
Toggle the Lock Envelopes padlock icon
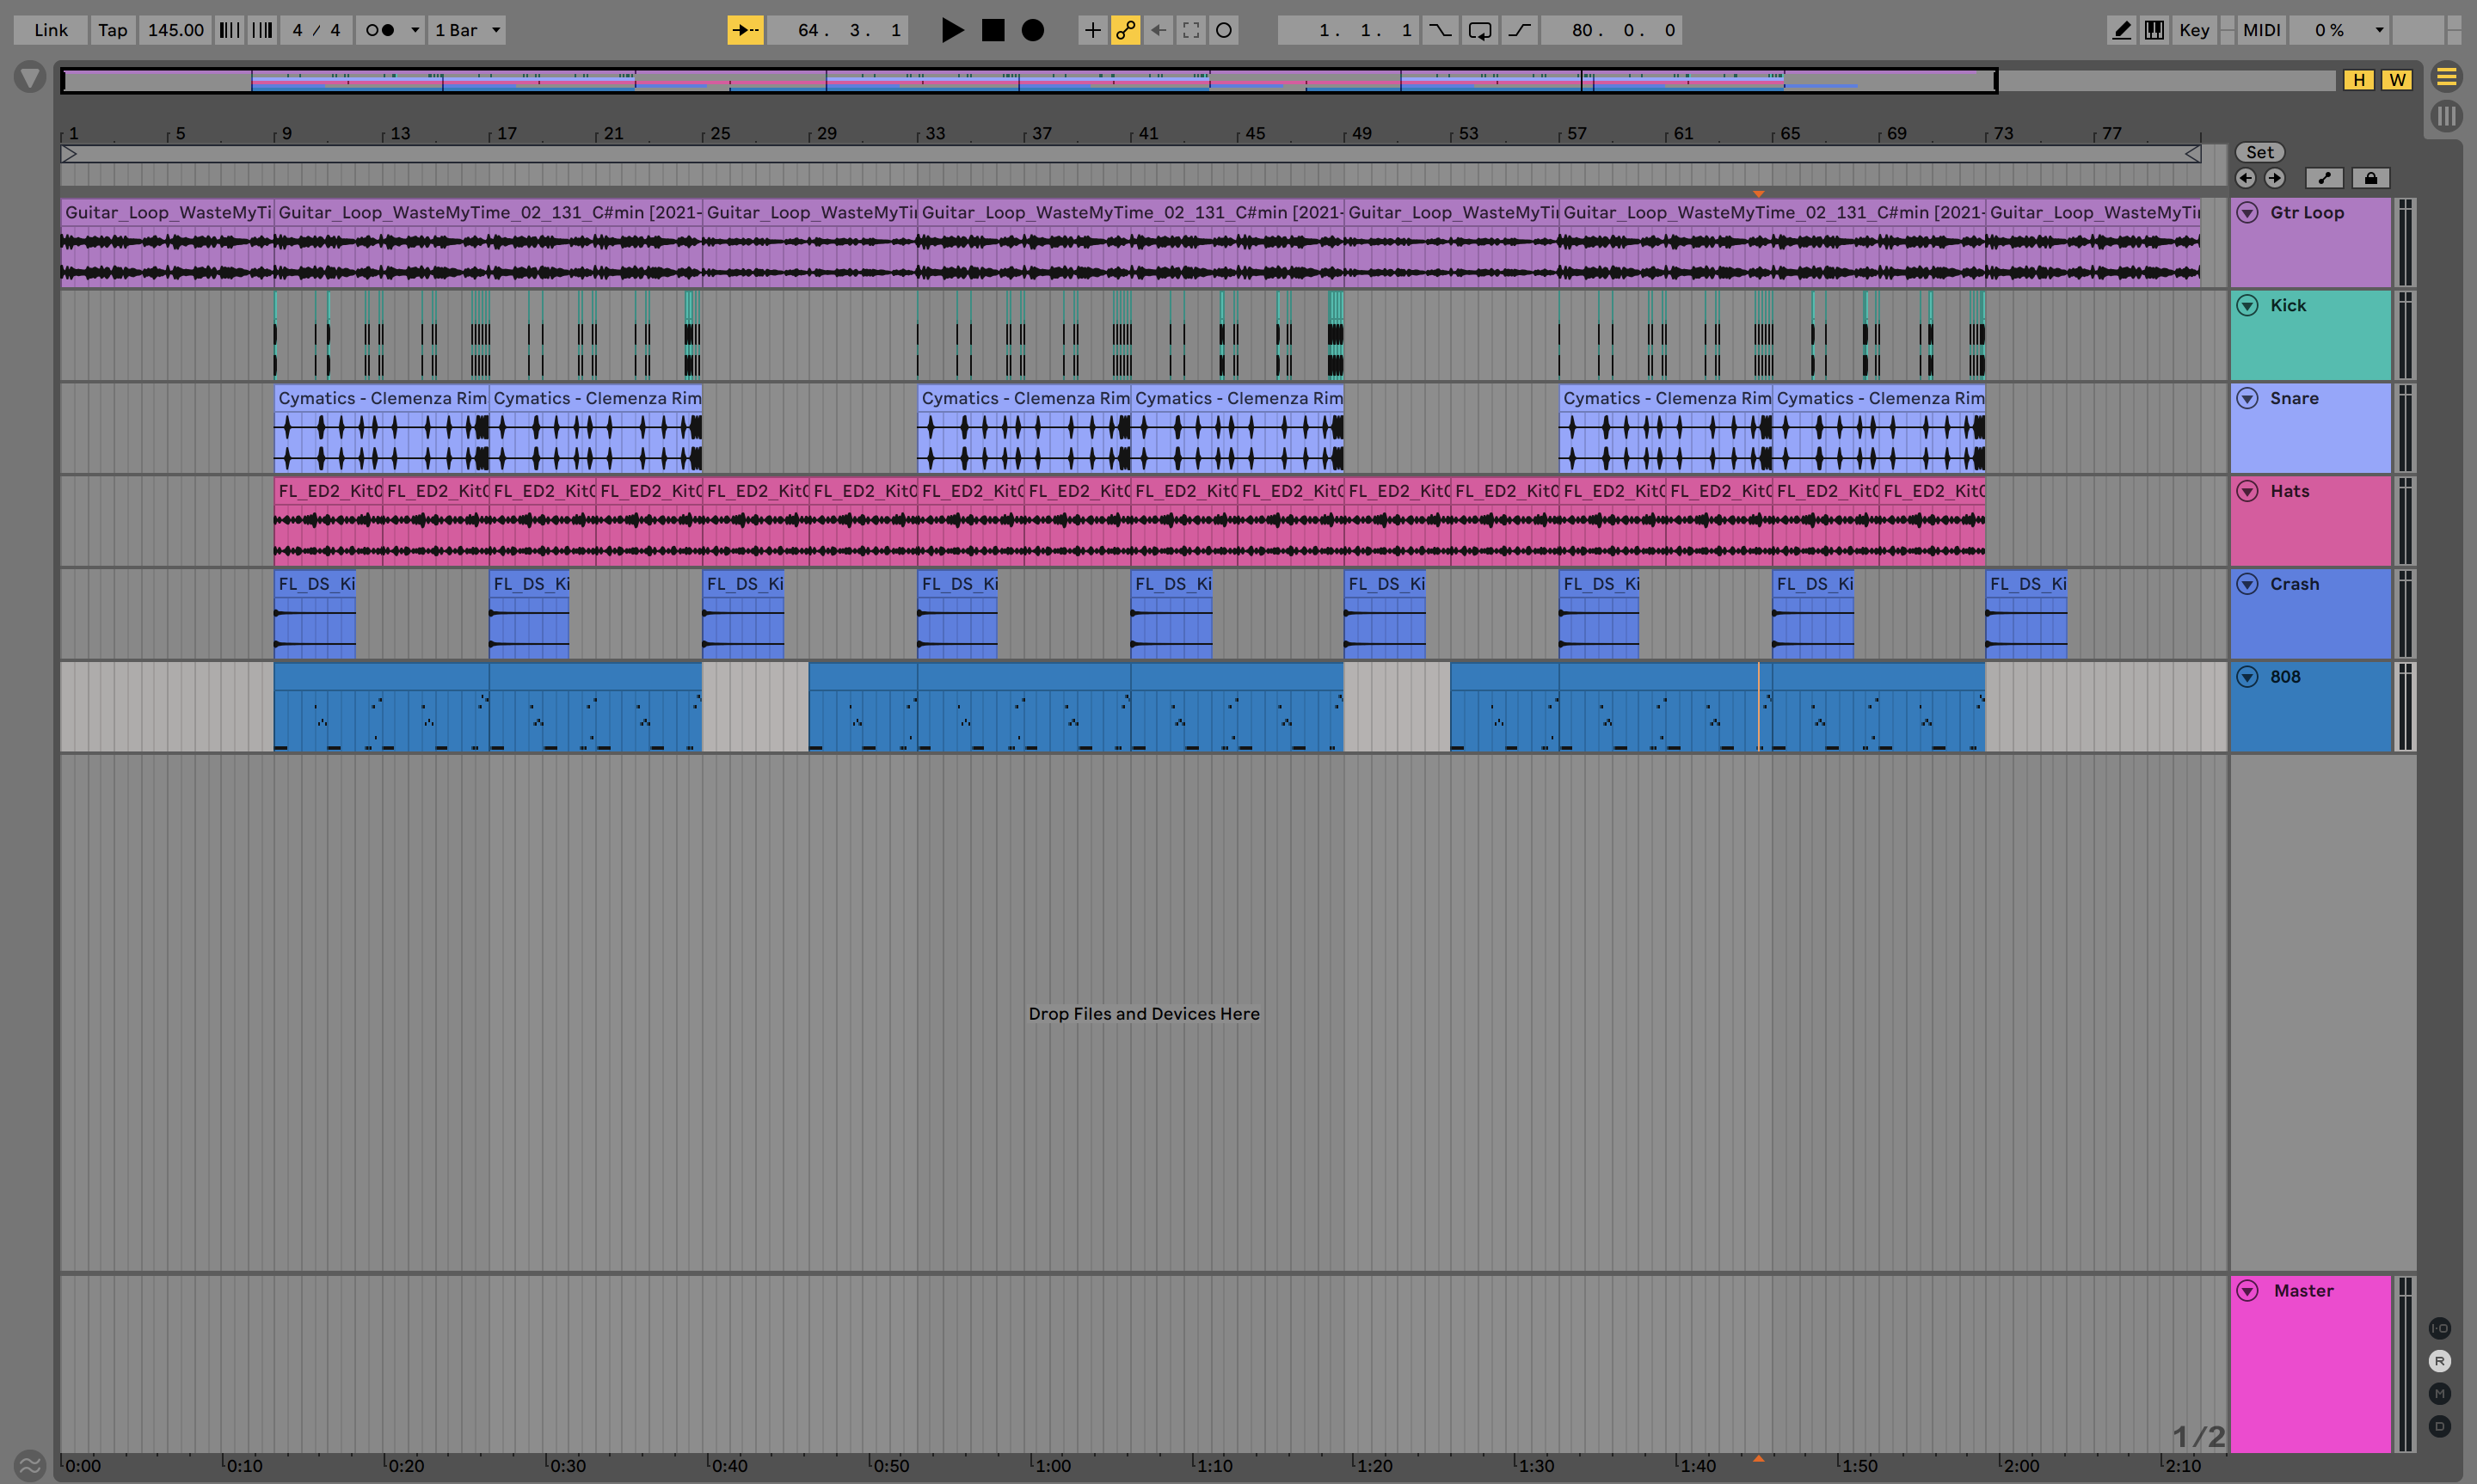tap(2370, 178)
